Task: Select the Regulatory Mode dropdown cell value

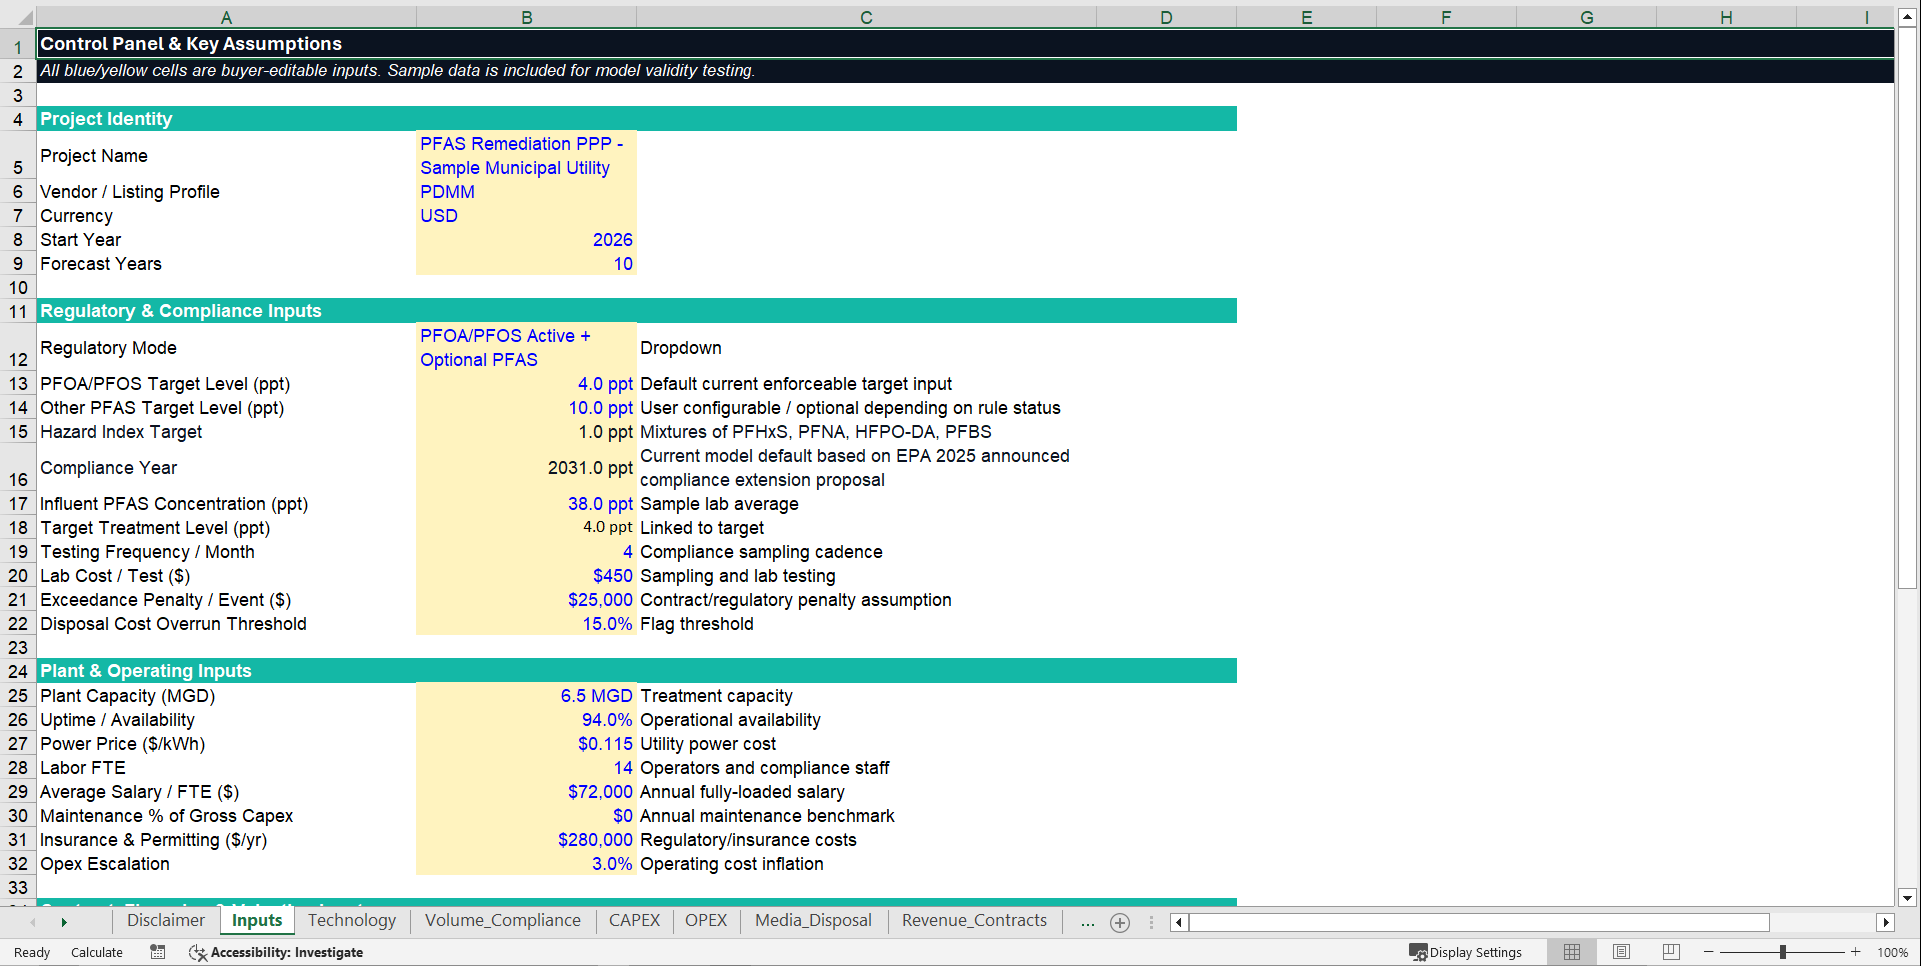Action: (x=526, y=347)
